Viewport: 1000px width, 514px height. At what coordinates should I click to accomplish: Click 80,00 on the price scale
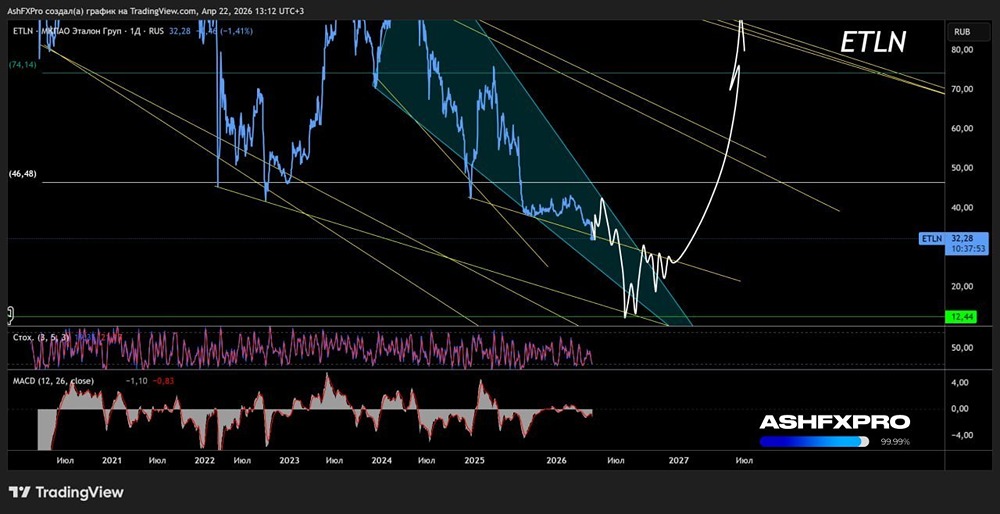point(962,50)
